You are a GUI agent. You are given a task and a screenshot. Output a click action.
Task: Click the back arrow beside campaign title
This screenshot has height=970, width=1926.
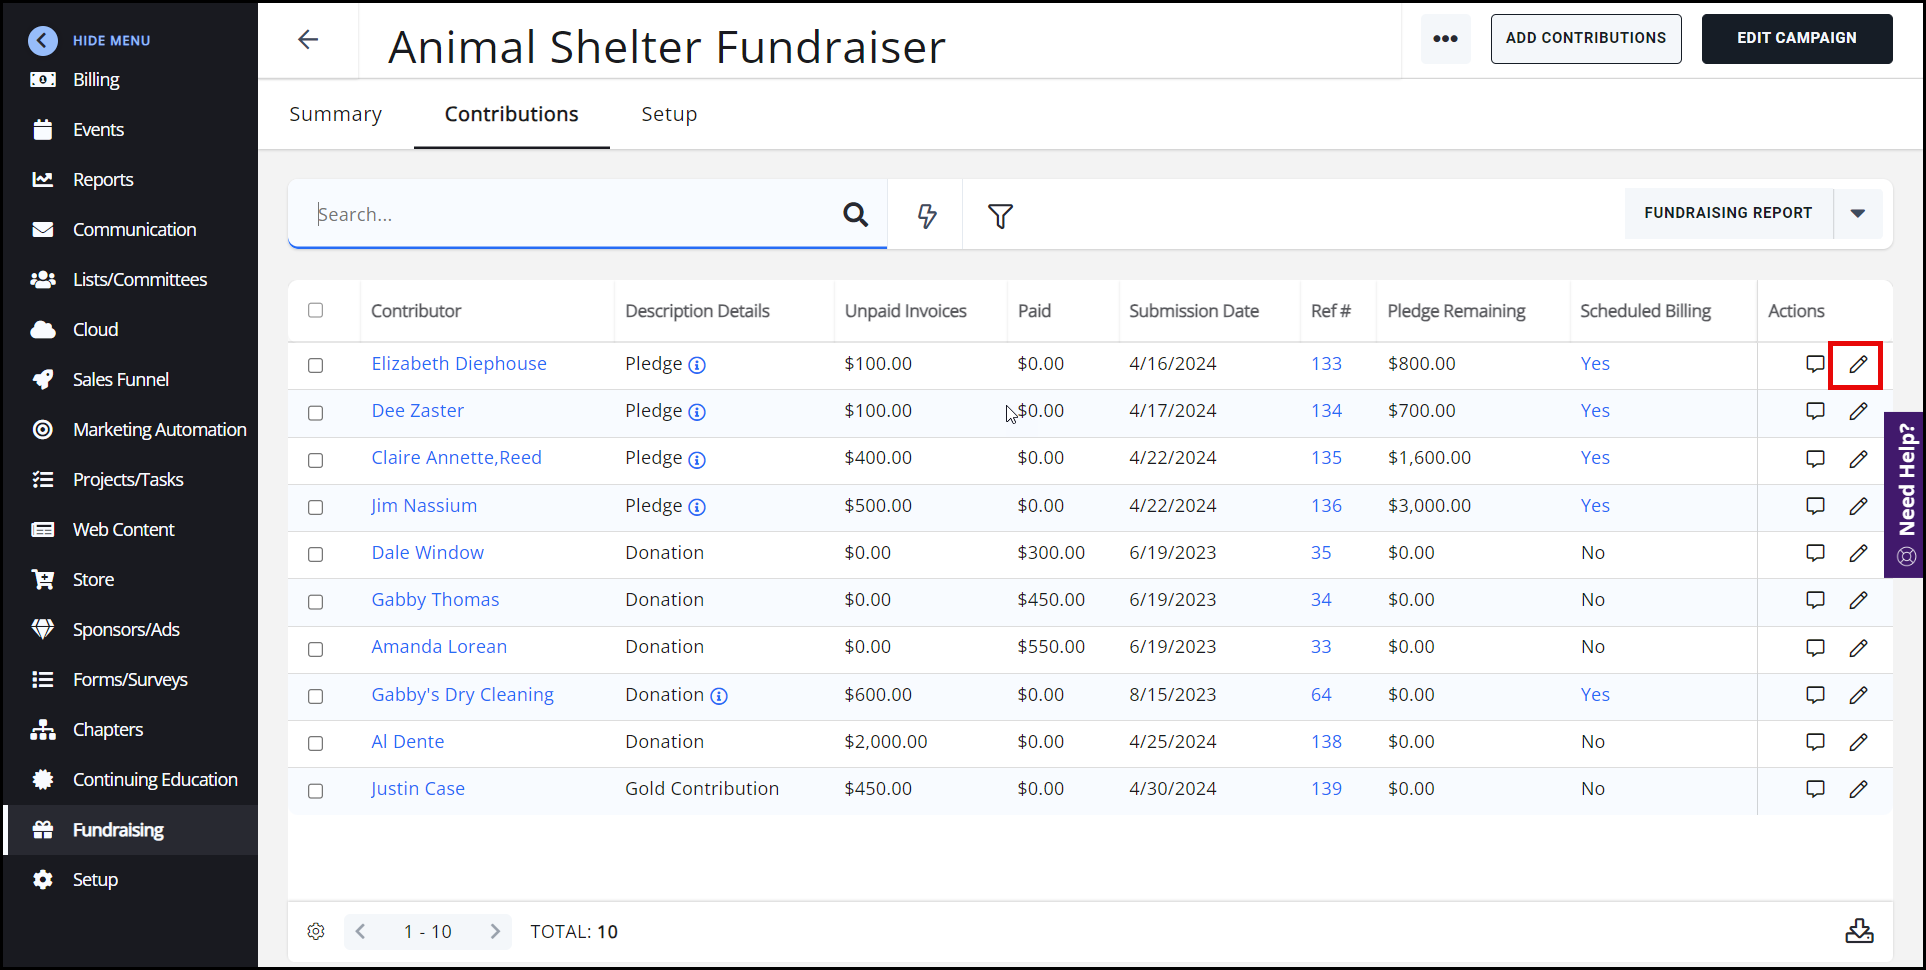pyautogui.click(x=308, y=40)
